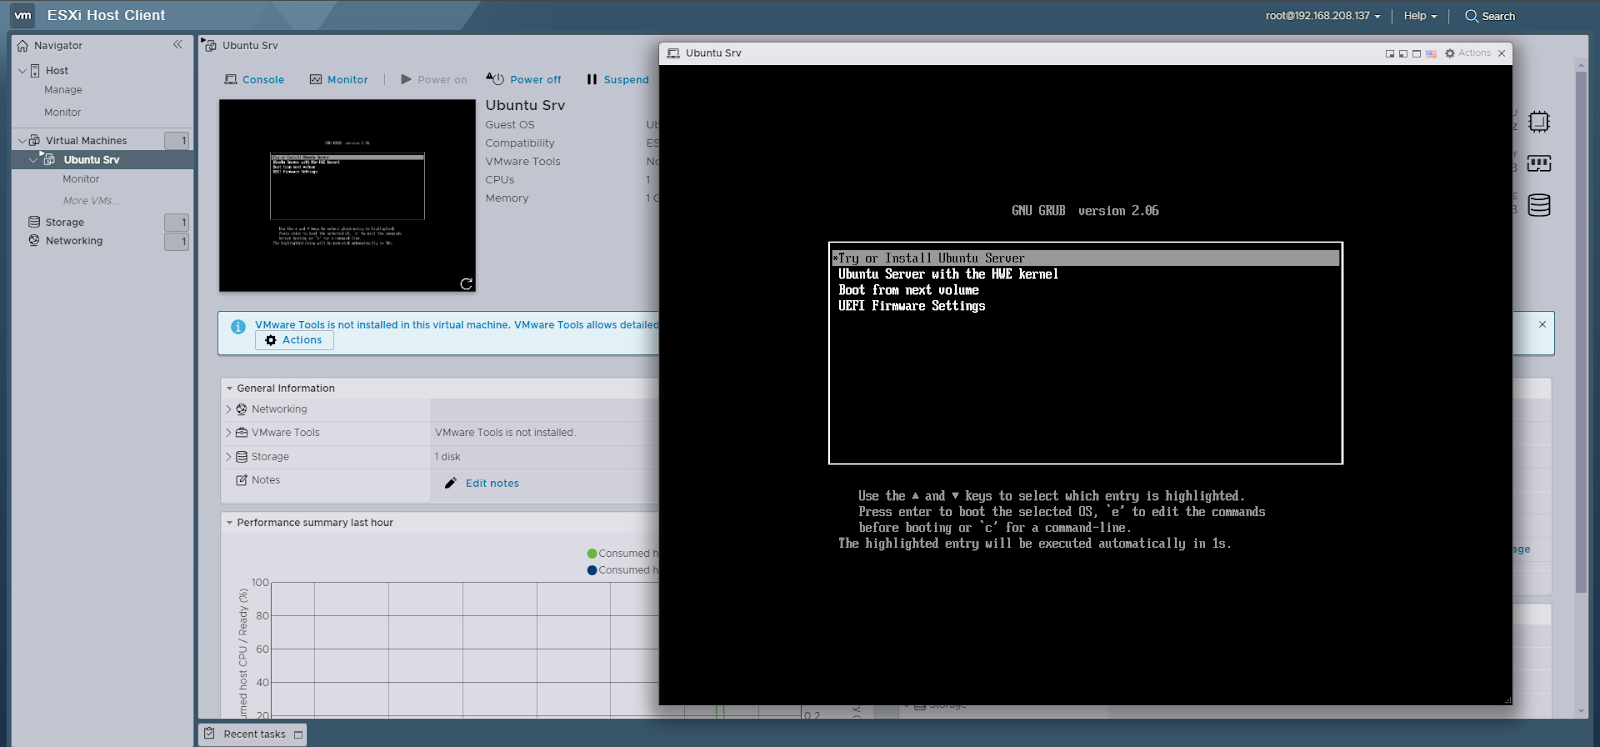
Task: Open Console from the VM toolbar
Action: [254, 79]
